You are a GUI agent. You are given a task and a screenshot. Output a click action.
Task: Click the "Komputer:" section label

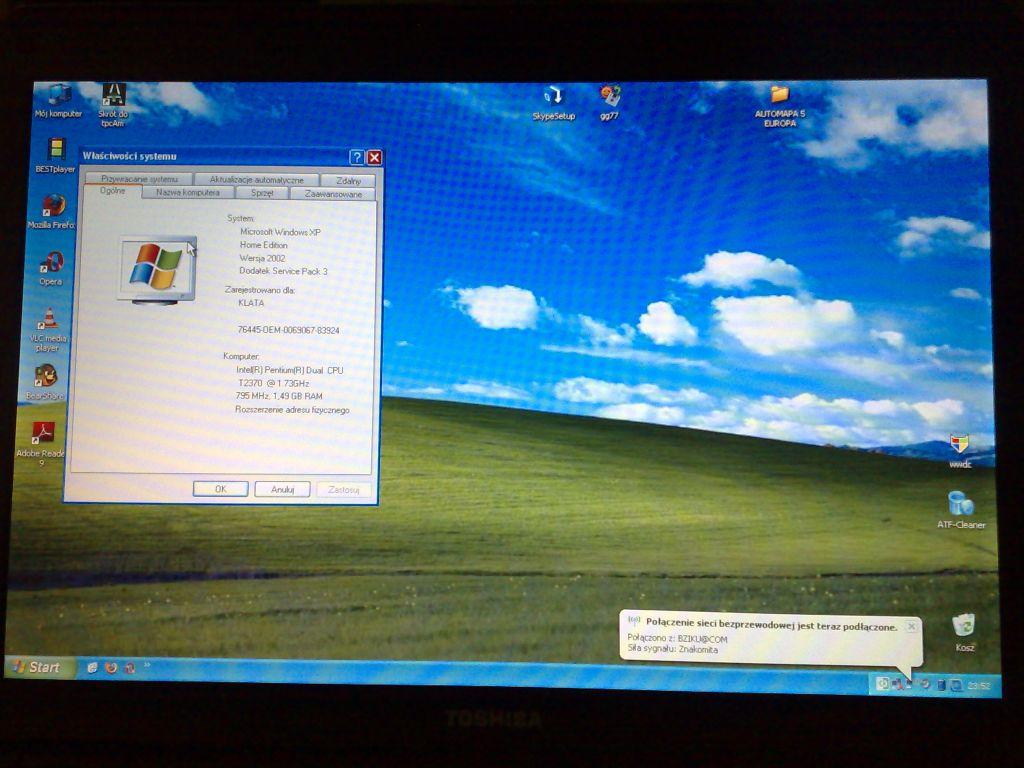[242, 357]
